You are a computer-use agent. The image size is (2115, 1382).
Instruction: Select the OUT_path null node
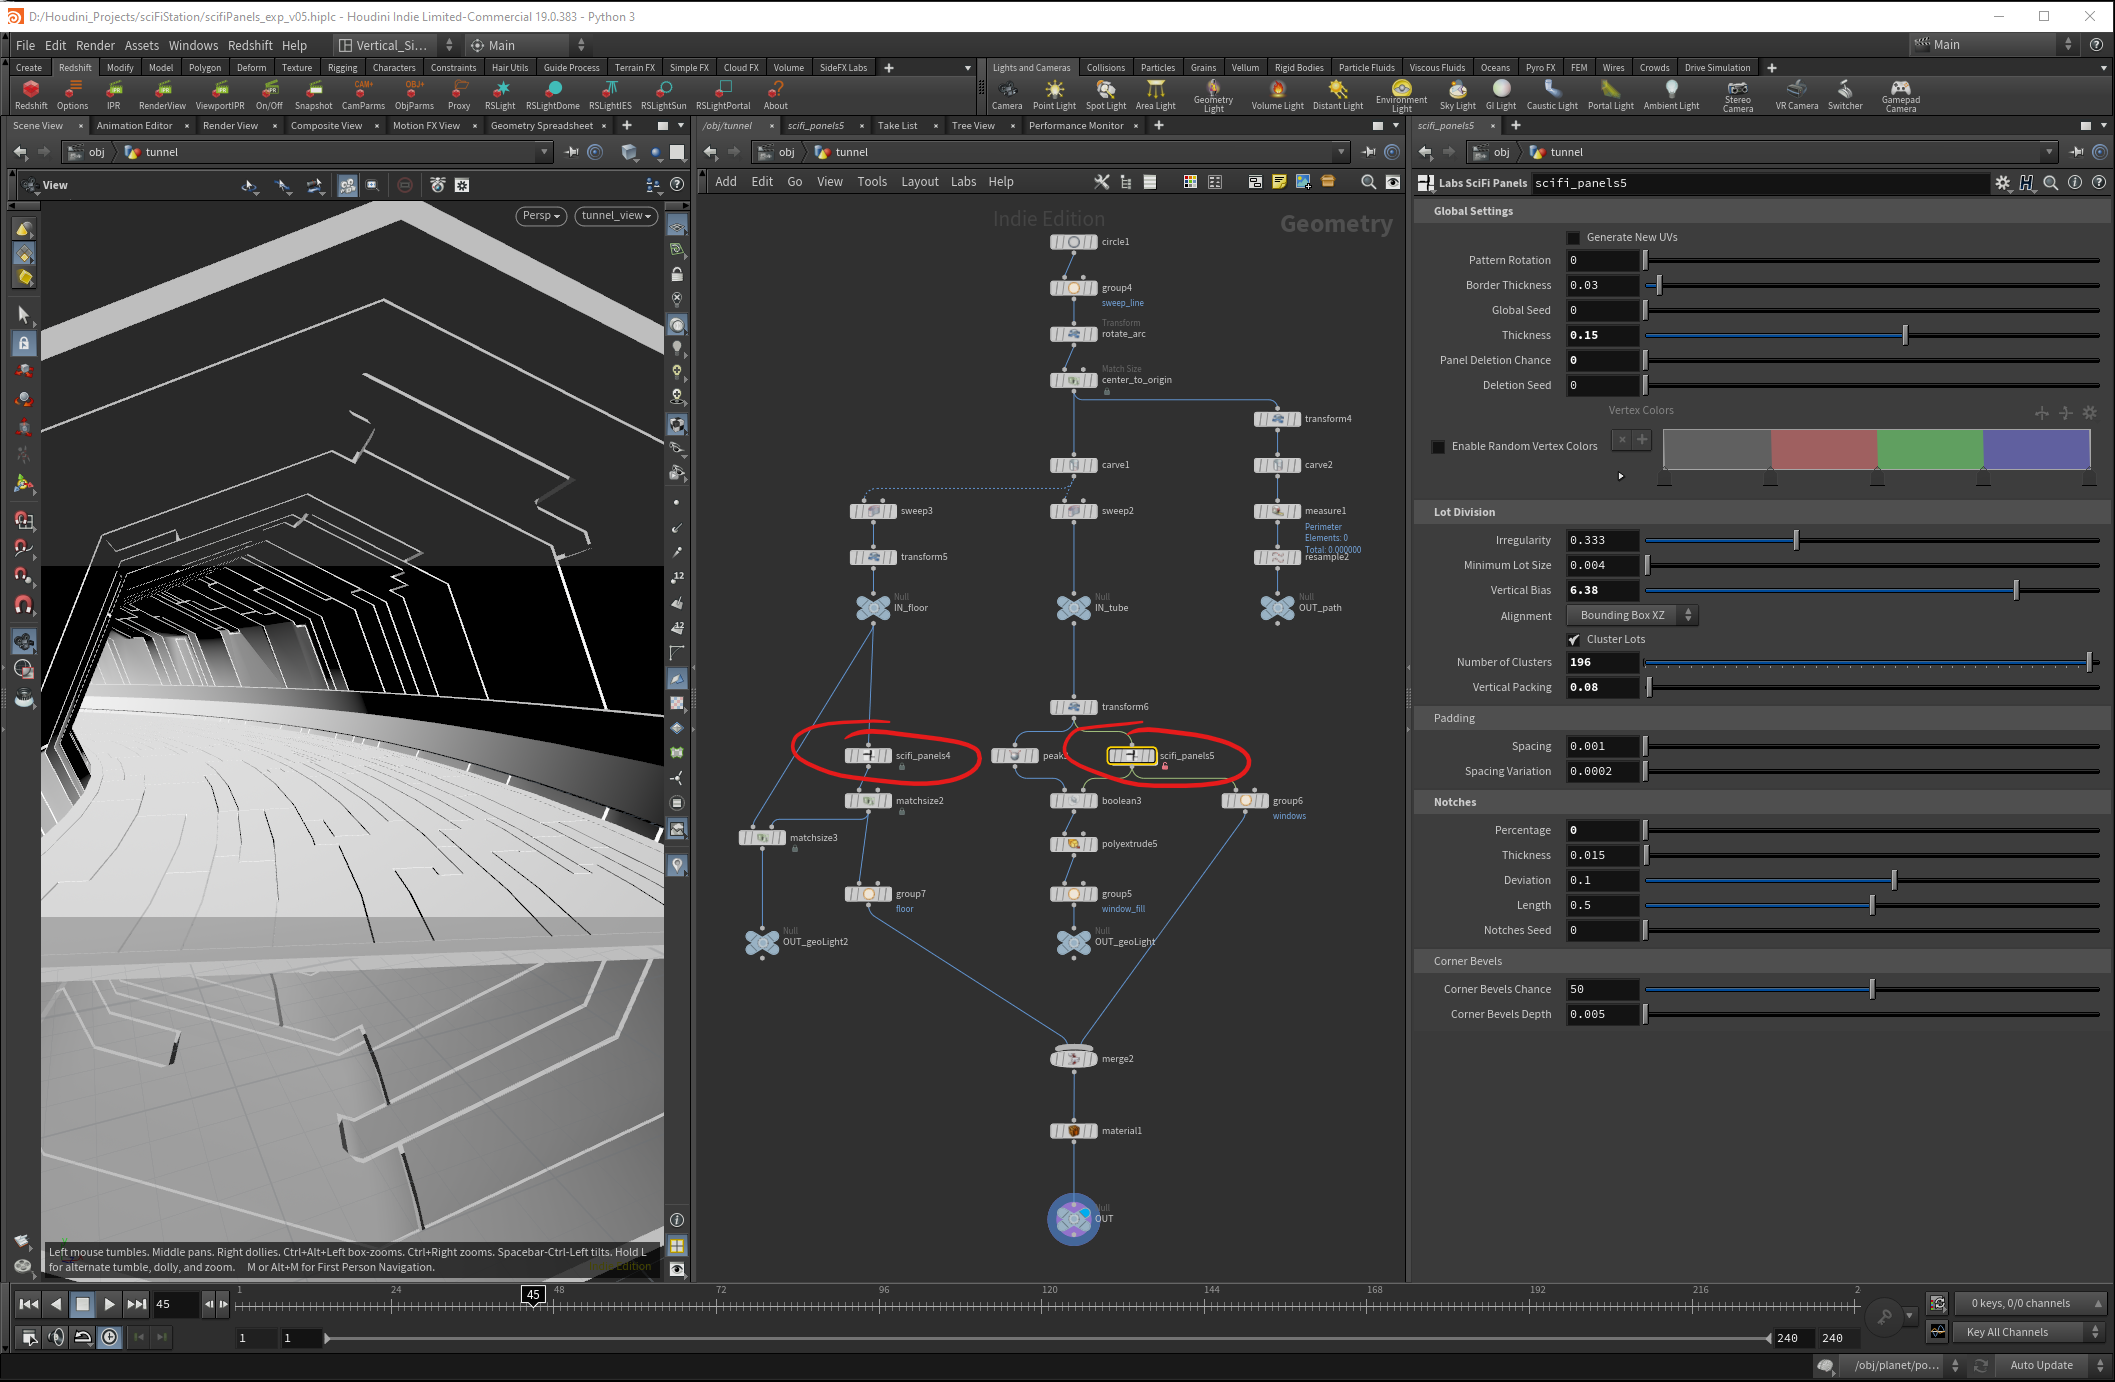point(1277,607)
